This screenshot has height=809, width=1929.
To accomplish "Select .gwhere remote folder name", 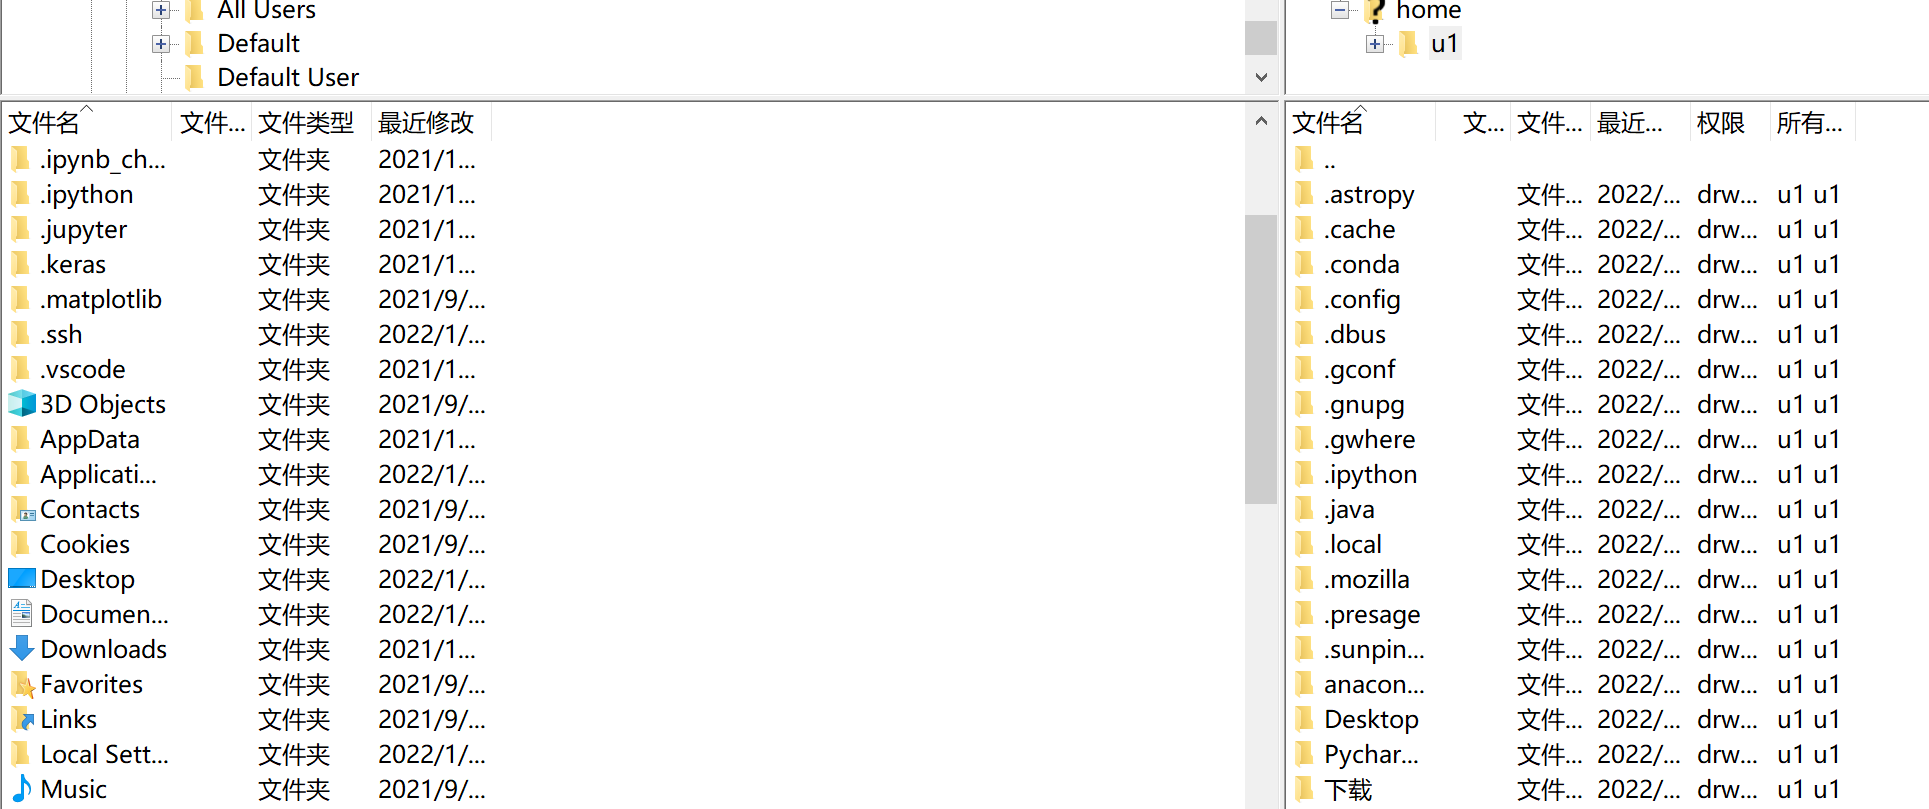I will coord(1370,440).
